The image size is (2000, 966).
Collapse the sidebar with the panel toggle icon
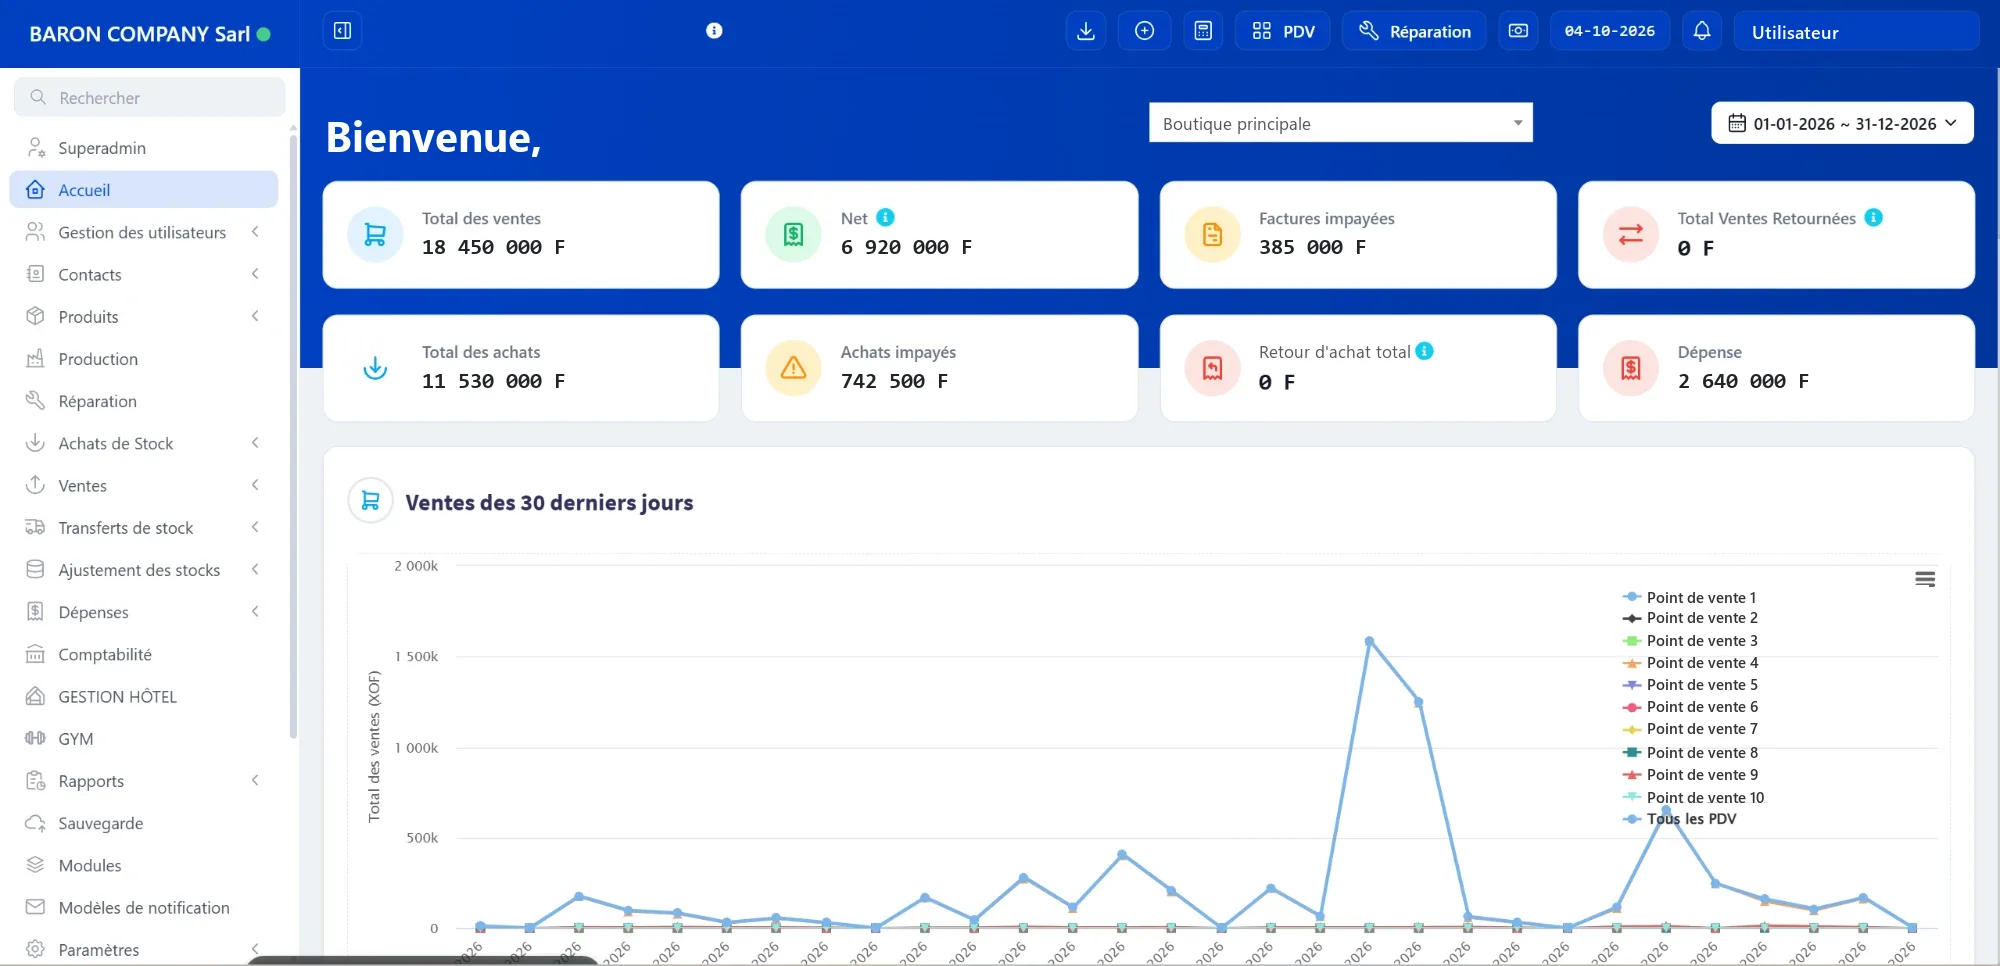click(x=342, y=31)
